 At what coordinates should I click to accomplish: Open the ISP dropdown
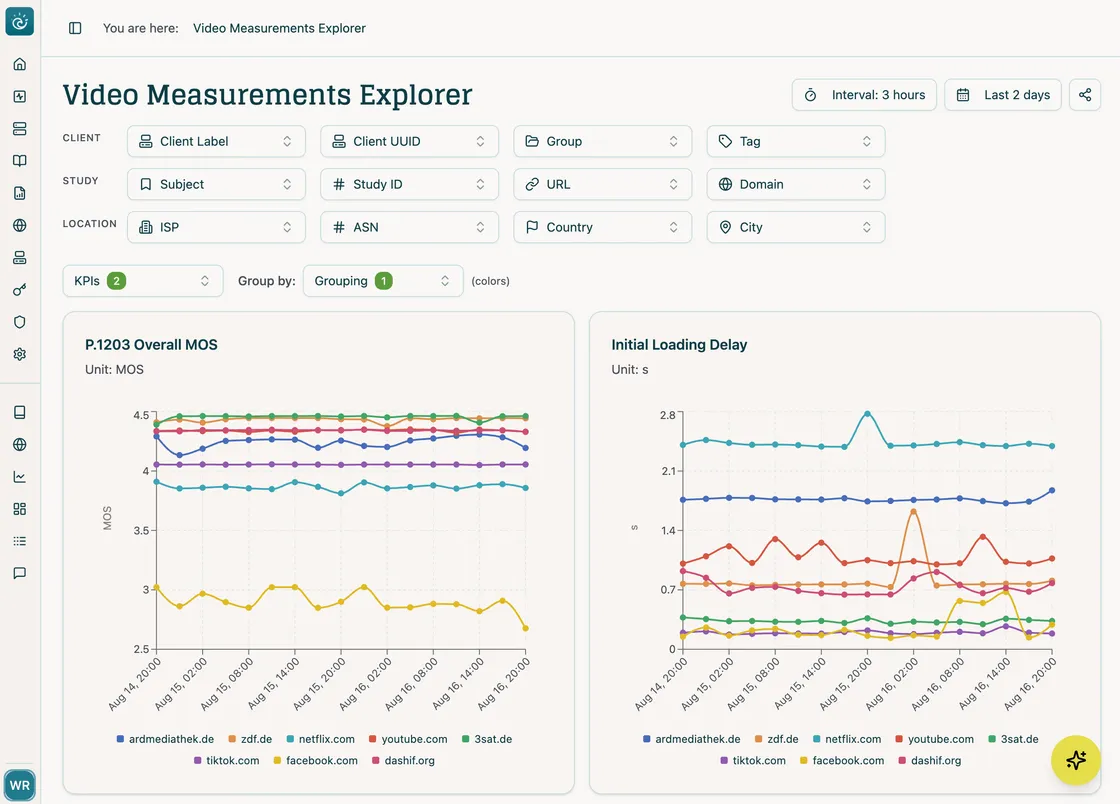[x=216, y=227]
